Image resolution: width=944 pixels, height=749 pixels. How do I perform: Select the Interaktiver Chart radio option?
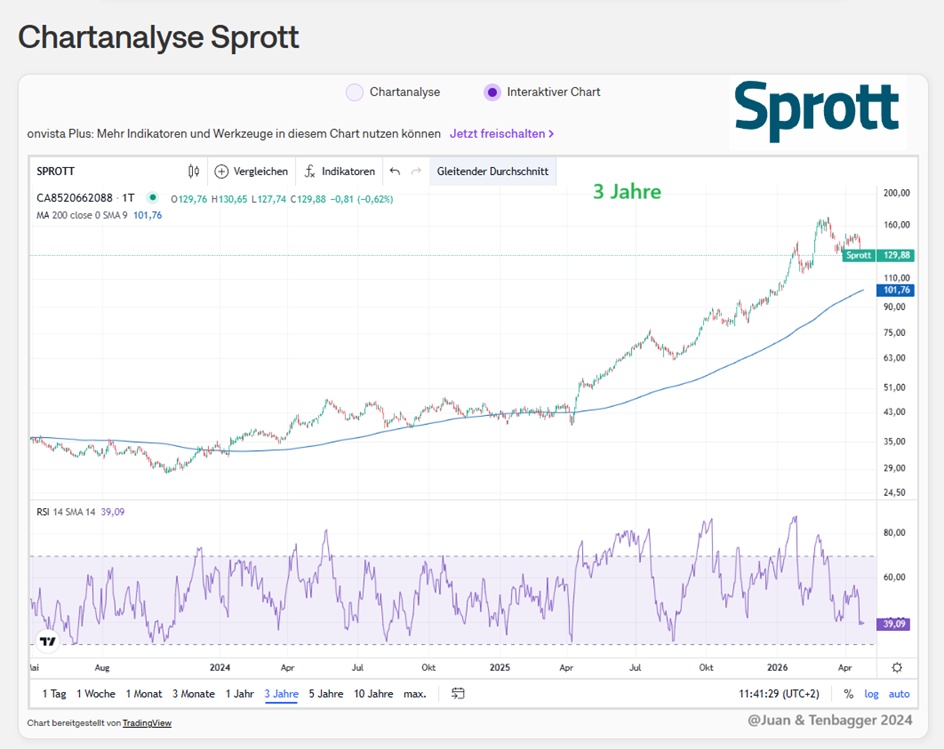pyautogui.click(x=492, y=92)
